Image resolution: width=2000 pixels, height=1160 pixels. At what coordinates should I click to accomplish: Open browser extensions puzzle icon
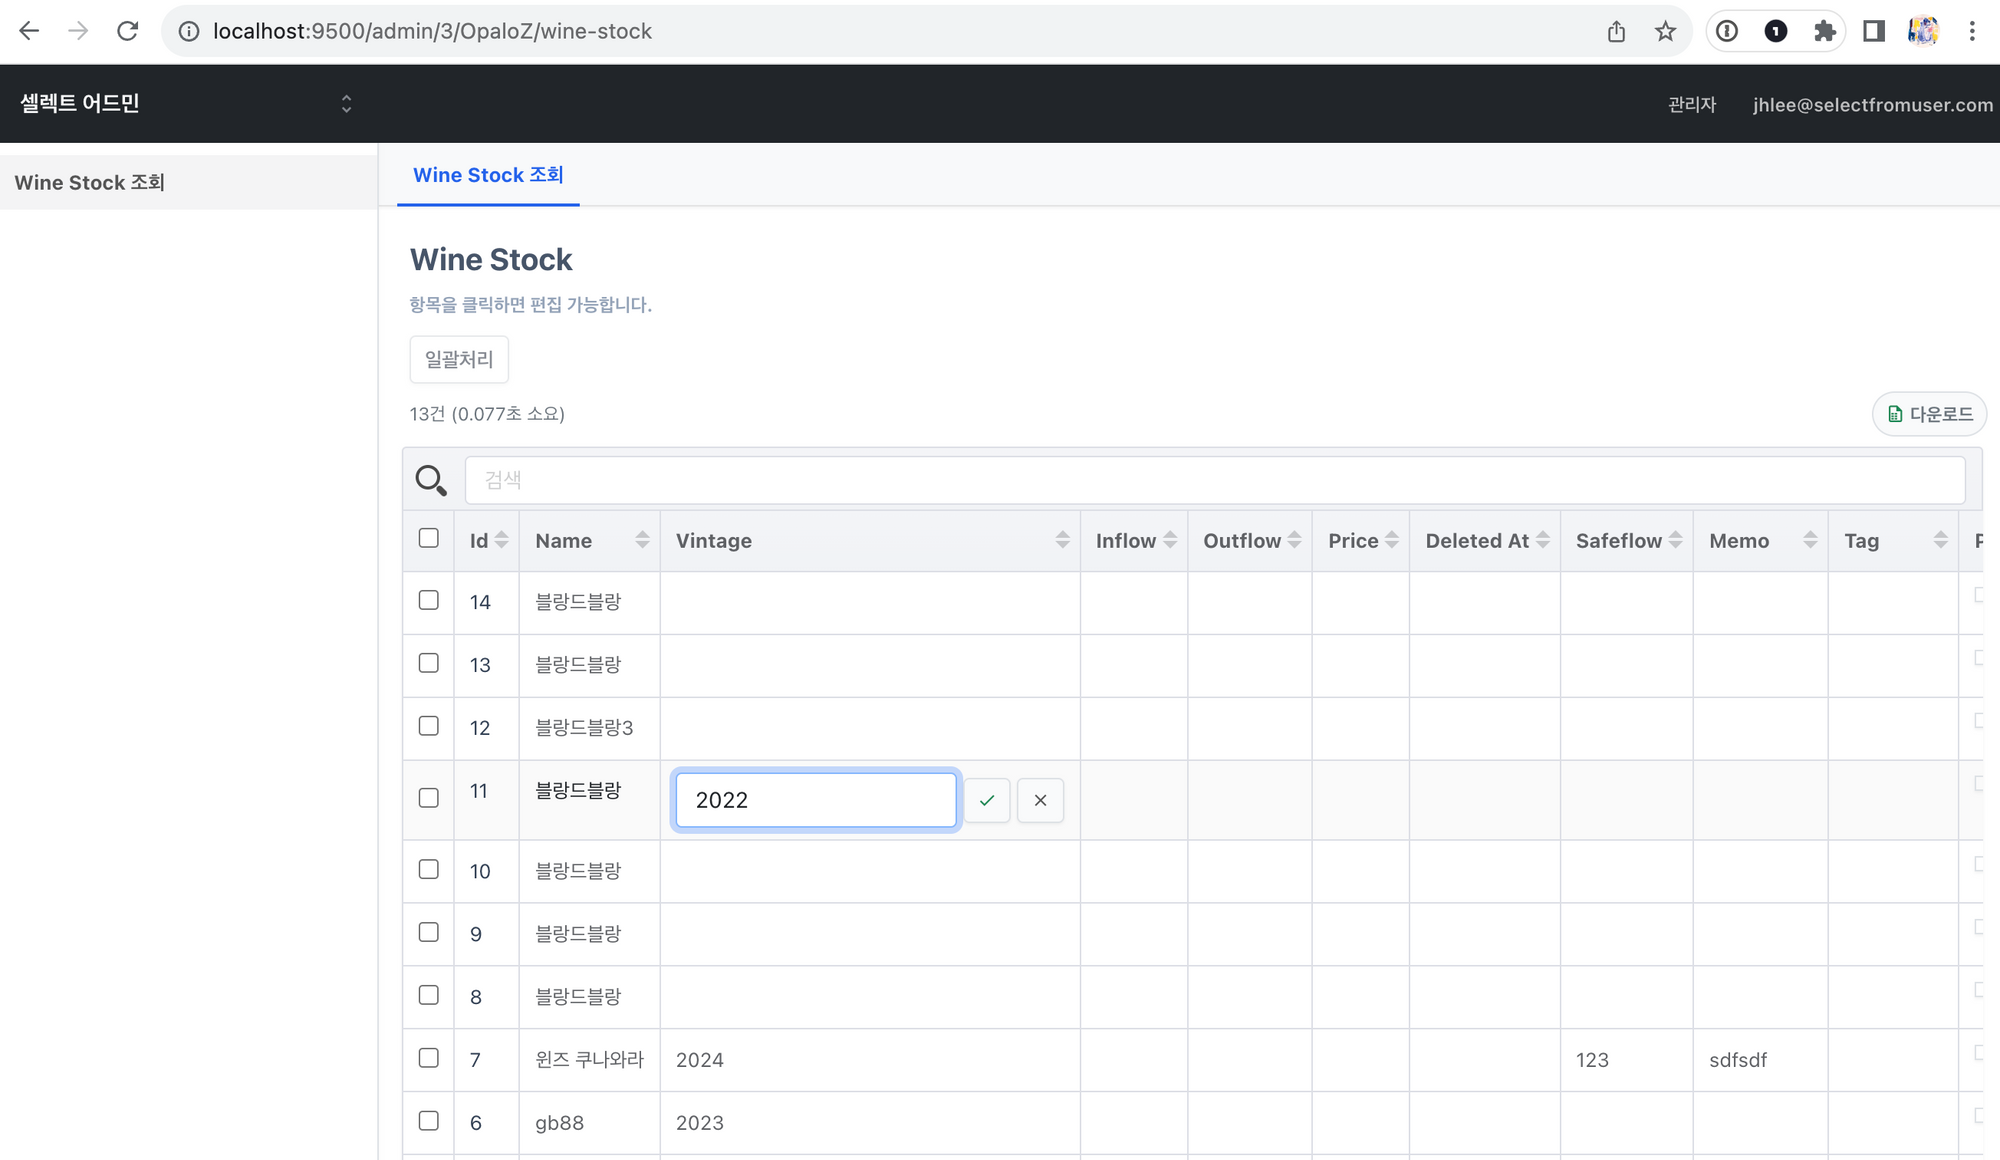point(1824,31)
